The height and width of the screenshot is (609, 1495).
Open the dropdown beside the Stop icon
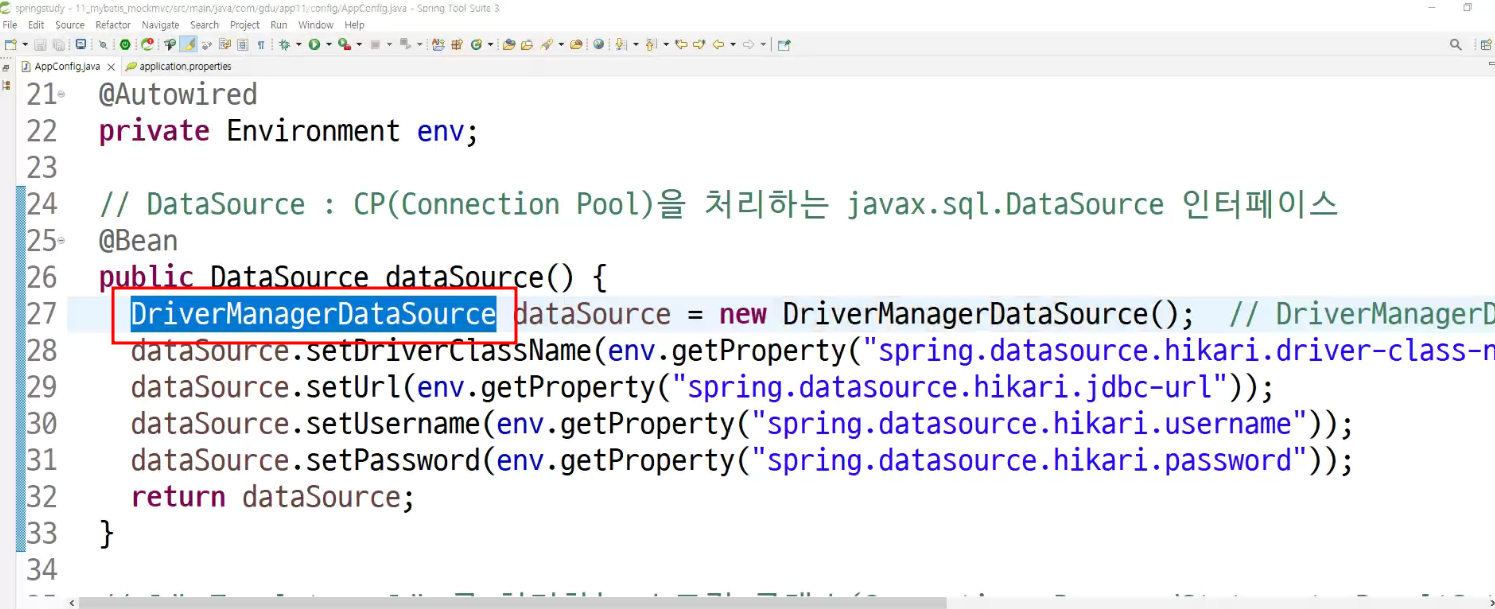click(389, 44)
